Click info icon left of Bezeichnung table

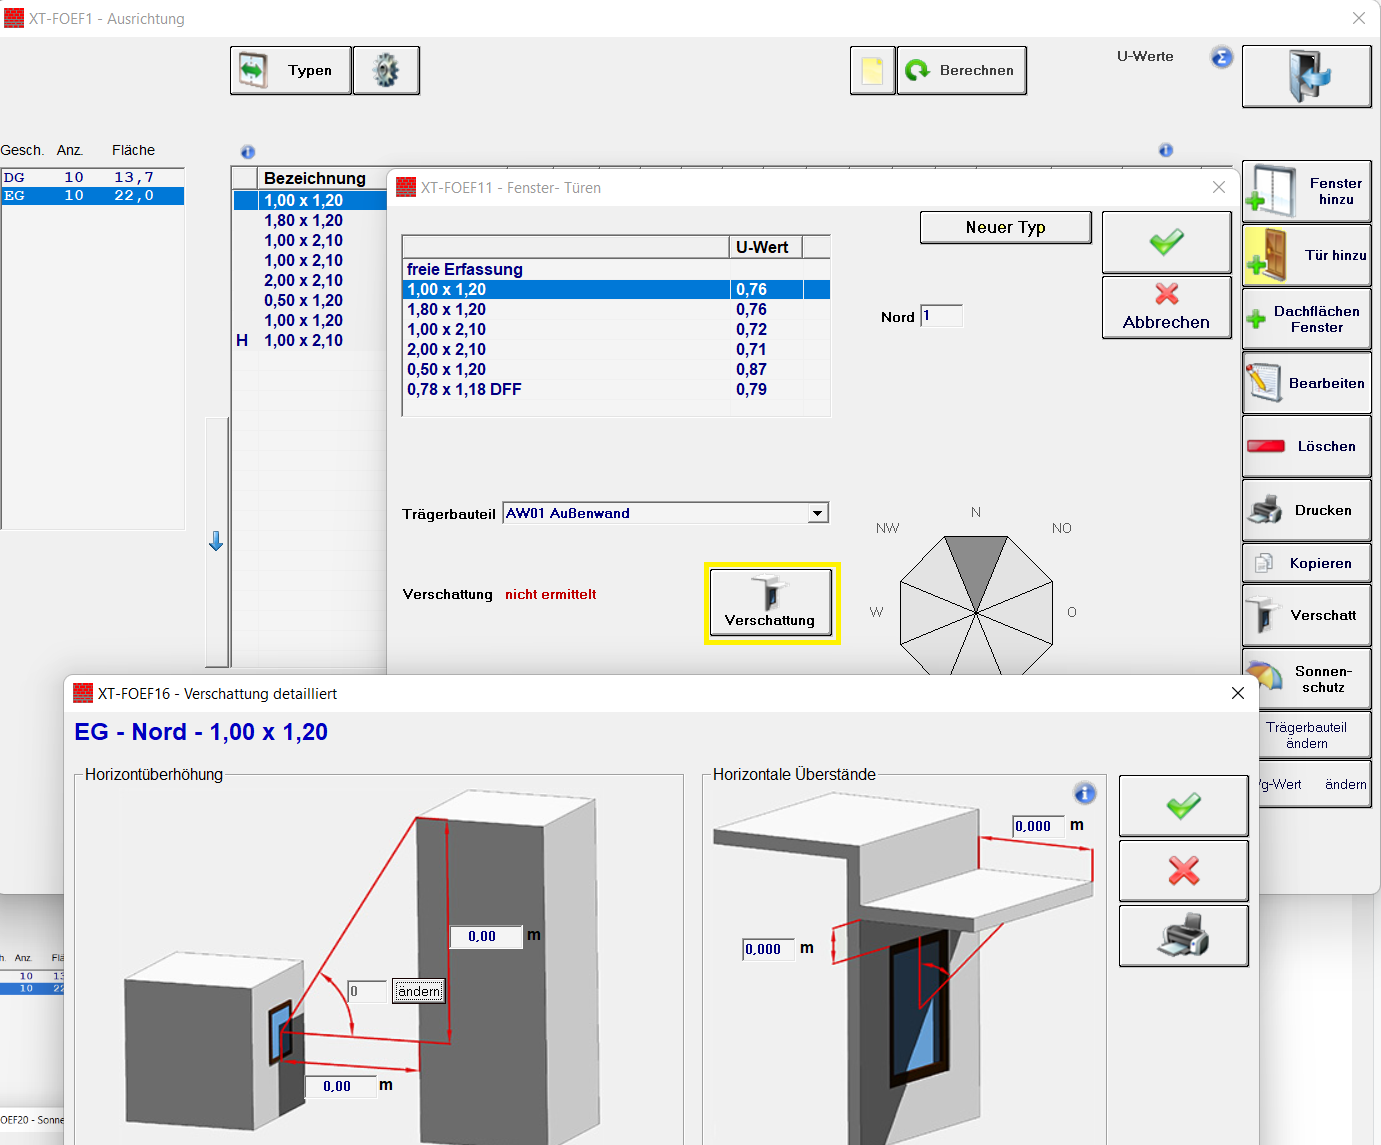coord(248,152)
